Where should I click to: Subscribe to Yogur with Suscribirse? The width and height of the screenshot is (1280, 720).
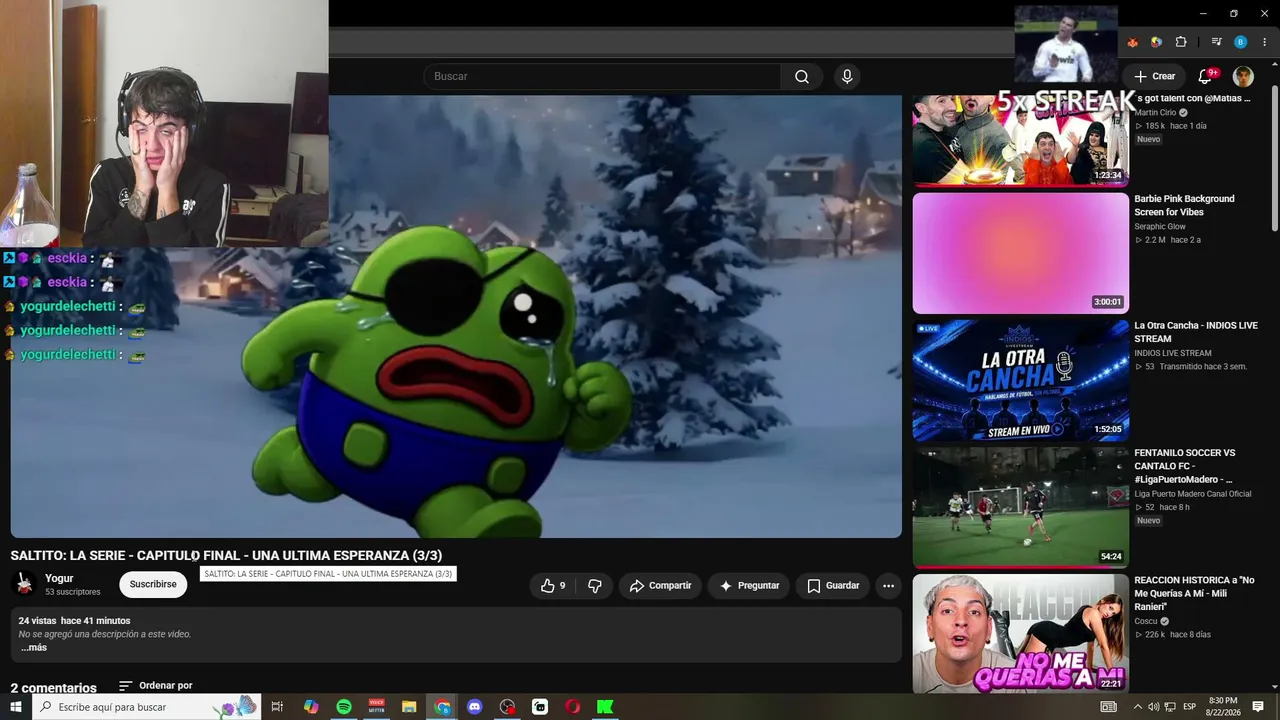click(x=153, y=585)
